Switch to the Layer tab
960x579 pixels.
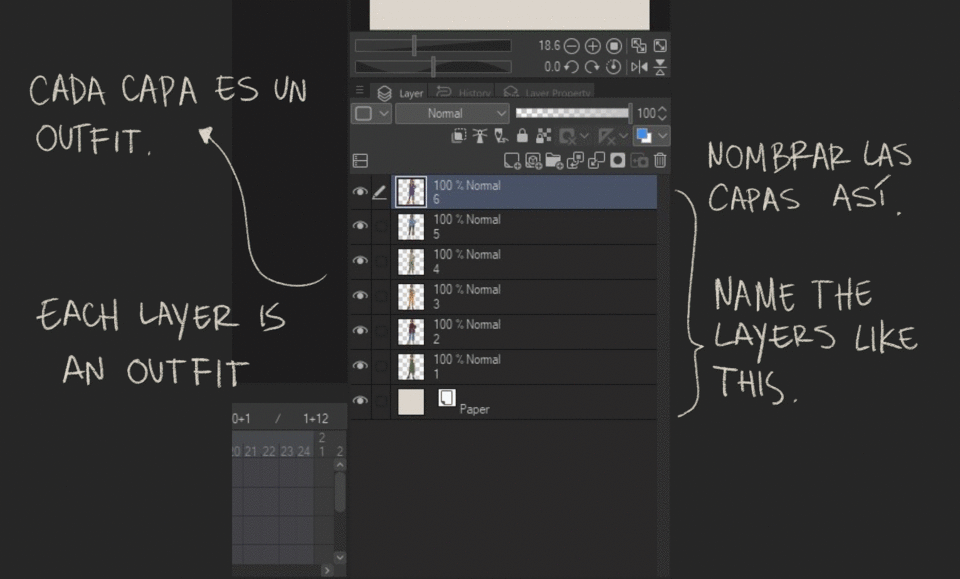401,93
